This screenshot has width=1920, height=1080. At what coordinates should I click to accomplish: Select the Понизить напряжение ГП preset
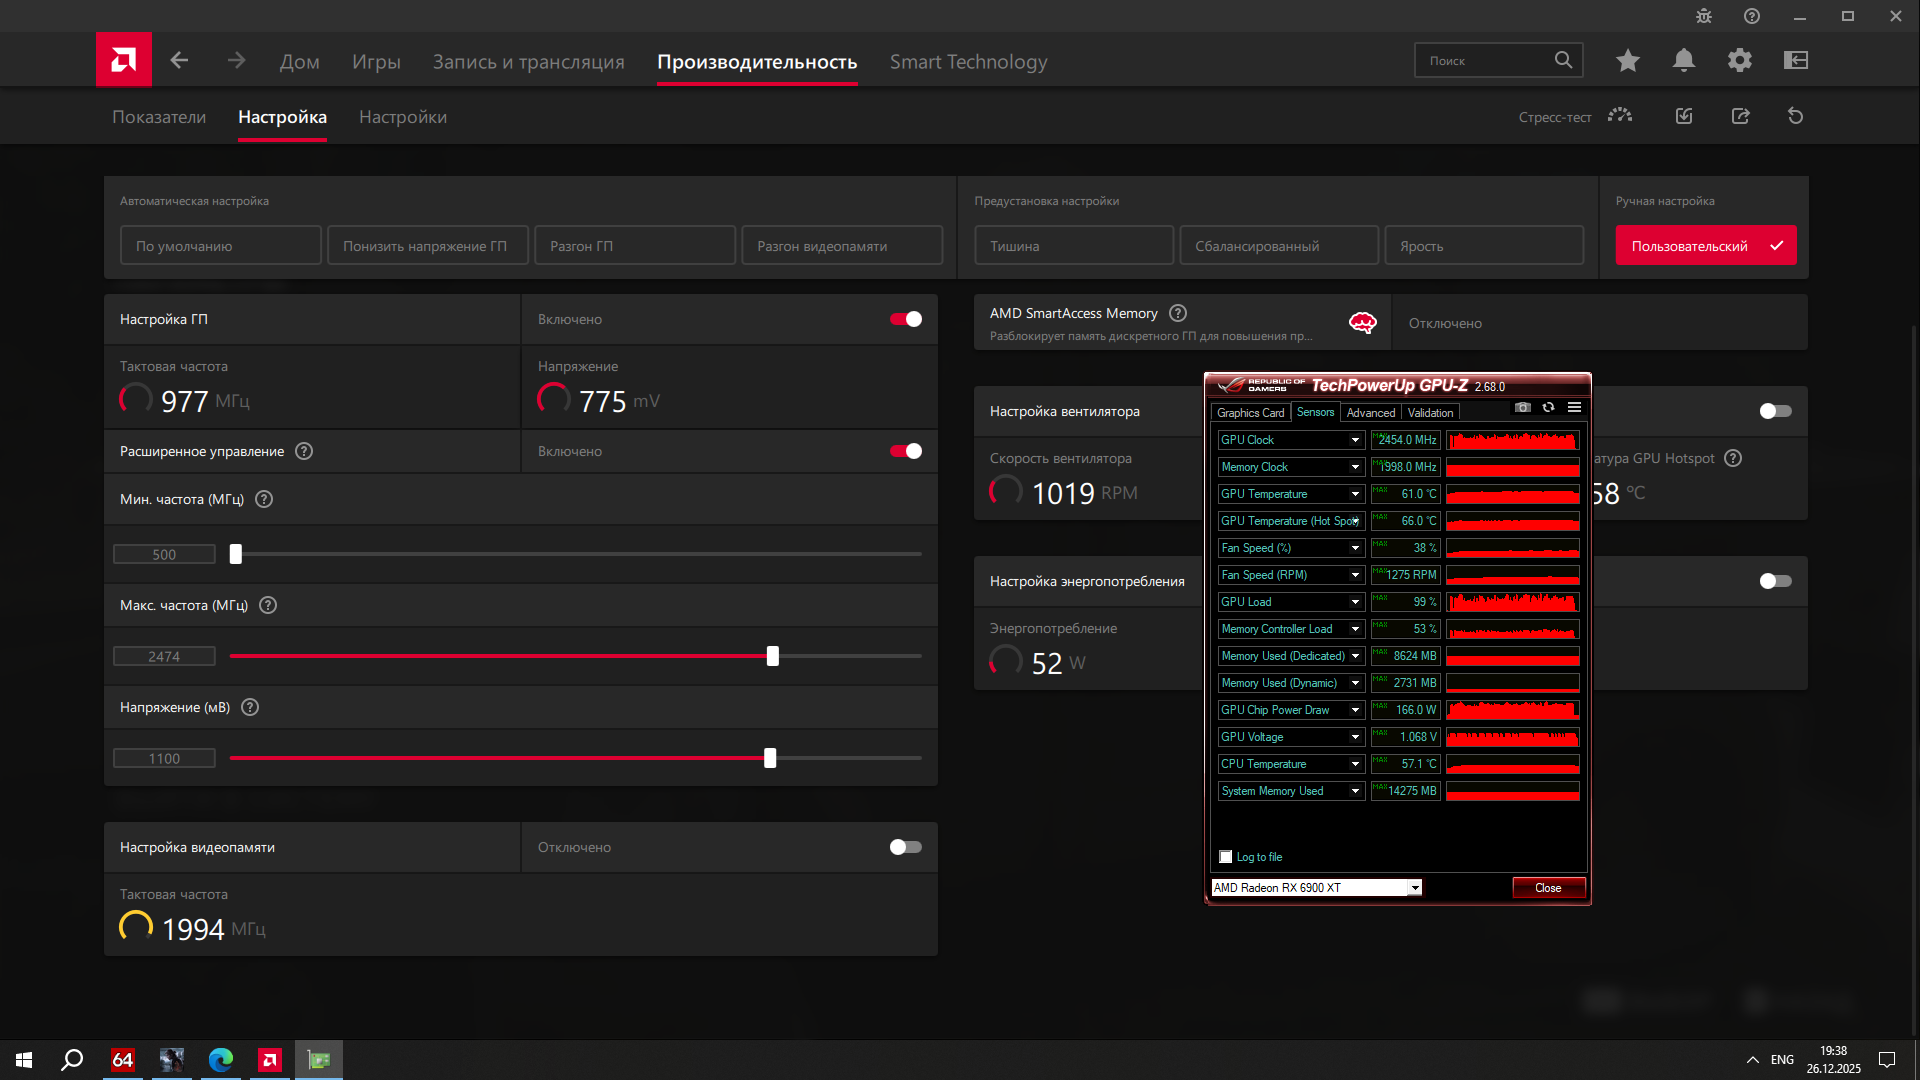(x=427, y=246)
